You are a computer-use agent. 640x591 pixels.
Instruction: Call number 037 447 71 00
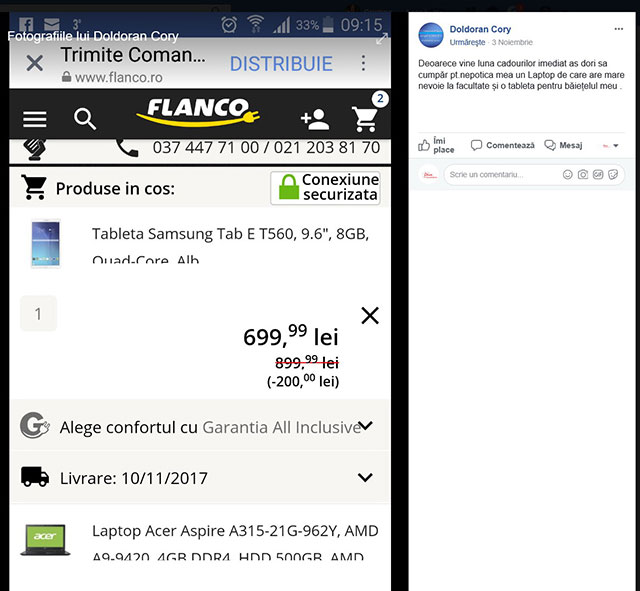click(x=206, y=147)
